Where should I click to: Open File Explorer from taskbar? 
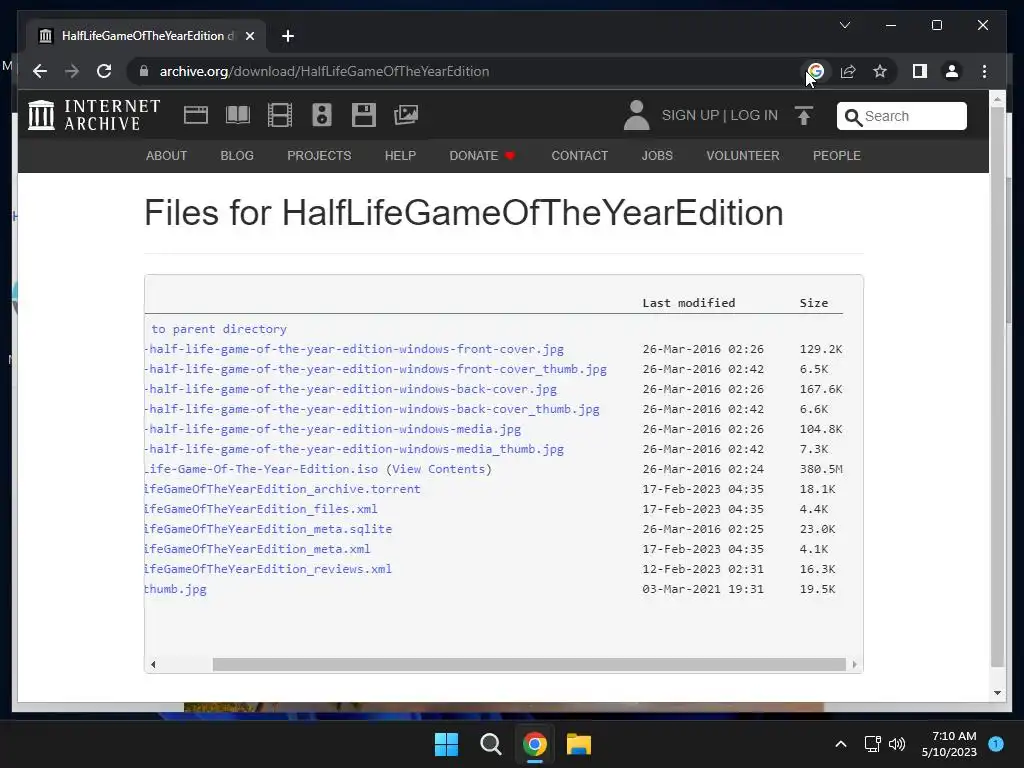click(x=579, y=744)
